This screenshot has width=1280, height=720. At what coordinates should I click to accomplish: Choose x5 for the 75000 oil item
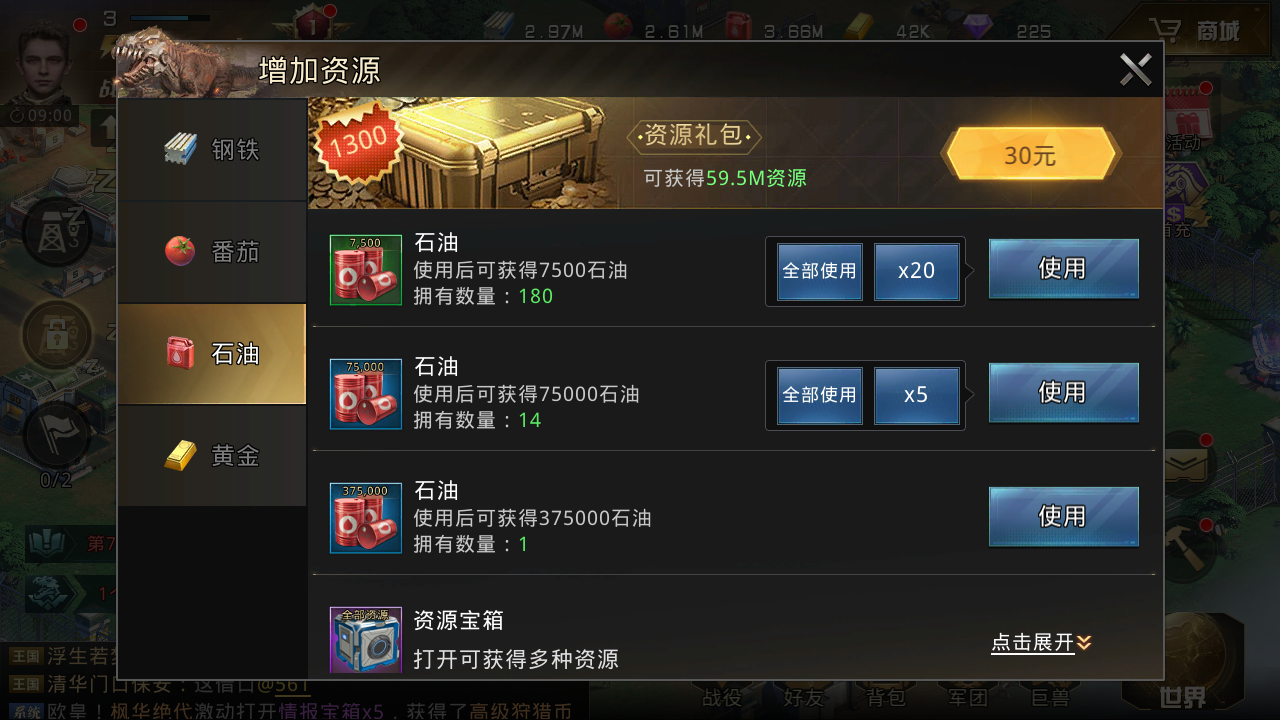tap(917, 395)
